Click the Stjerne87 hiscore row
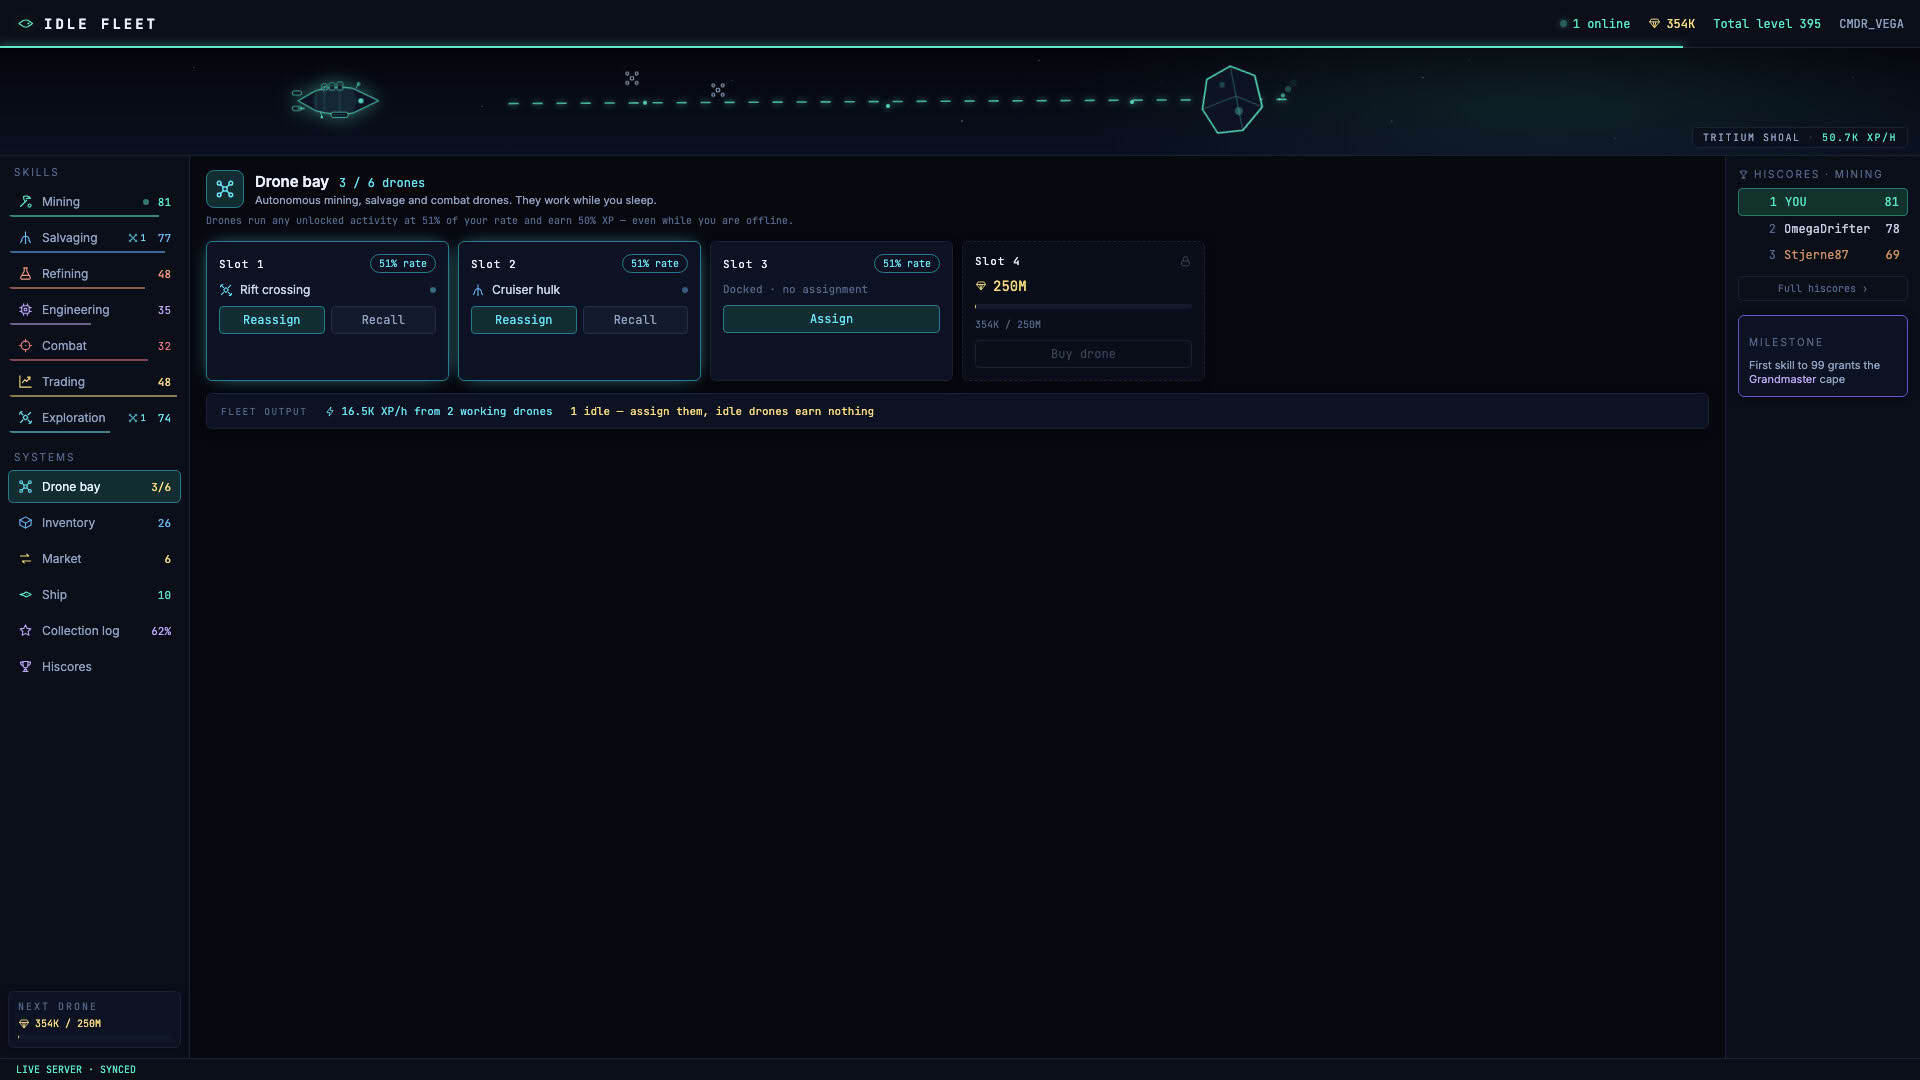The image size is (1920, 1080). click(1822, 255)
